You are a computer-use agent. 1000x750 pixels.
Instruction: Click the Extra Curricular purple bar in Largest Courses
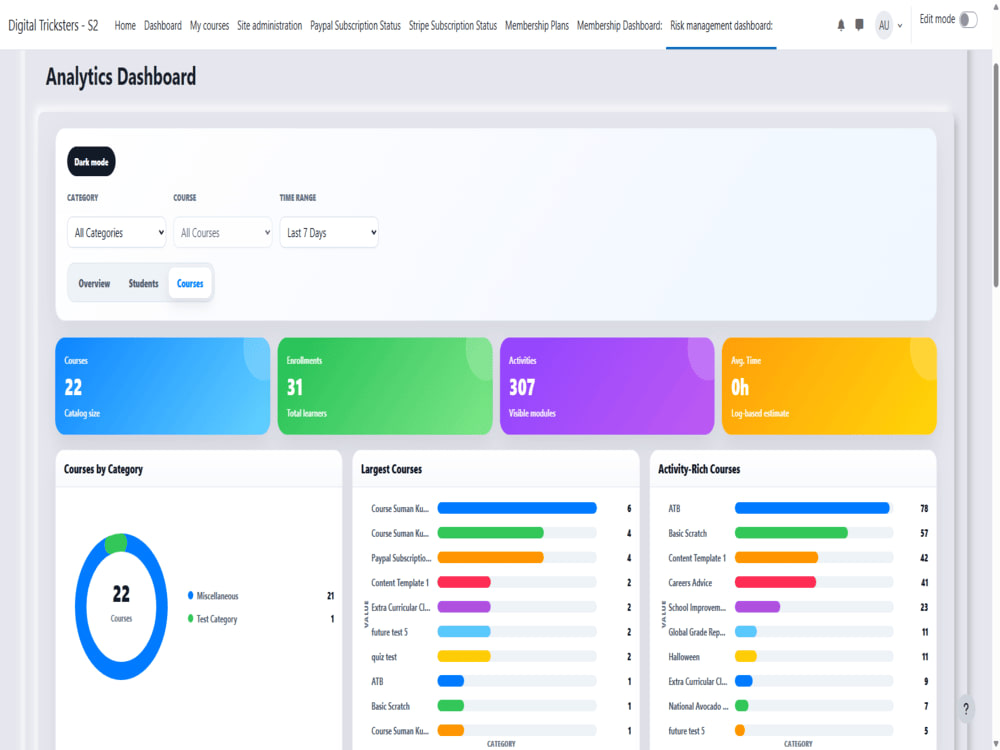[464, 607]
